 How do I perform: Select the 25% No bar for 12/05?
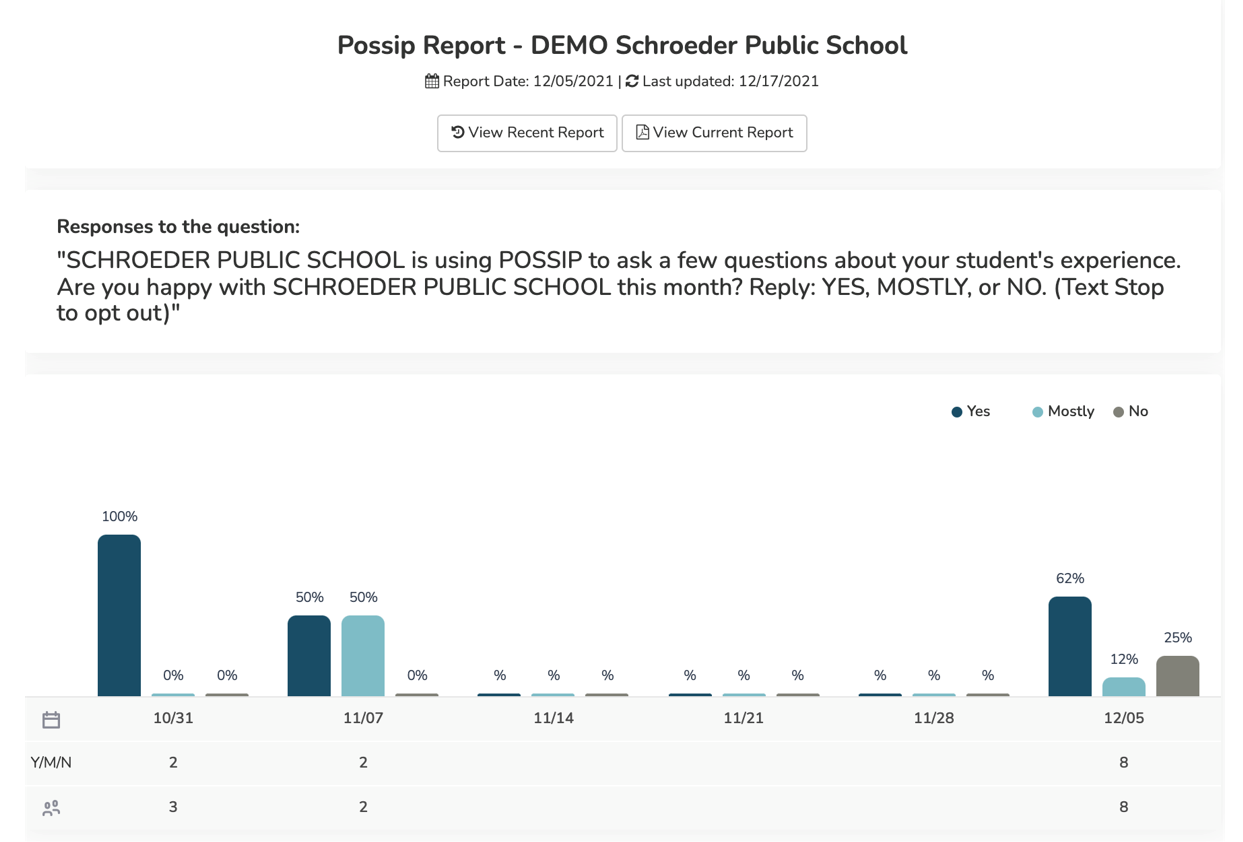point(1178,675)
